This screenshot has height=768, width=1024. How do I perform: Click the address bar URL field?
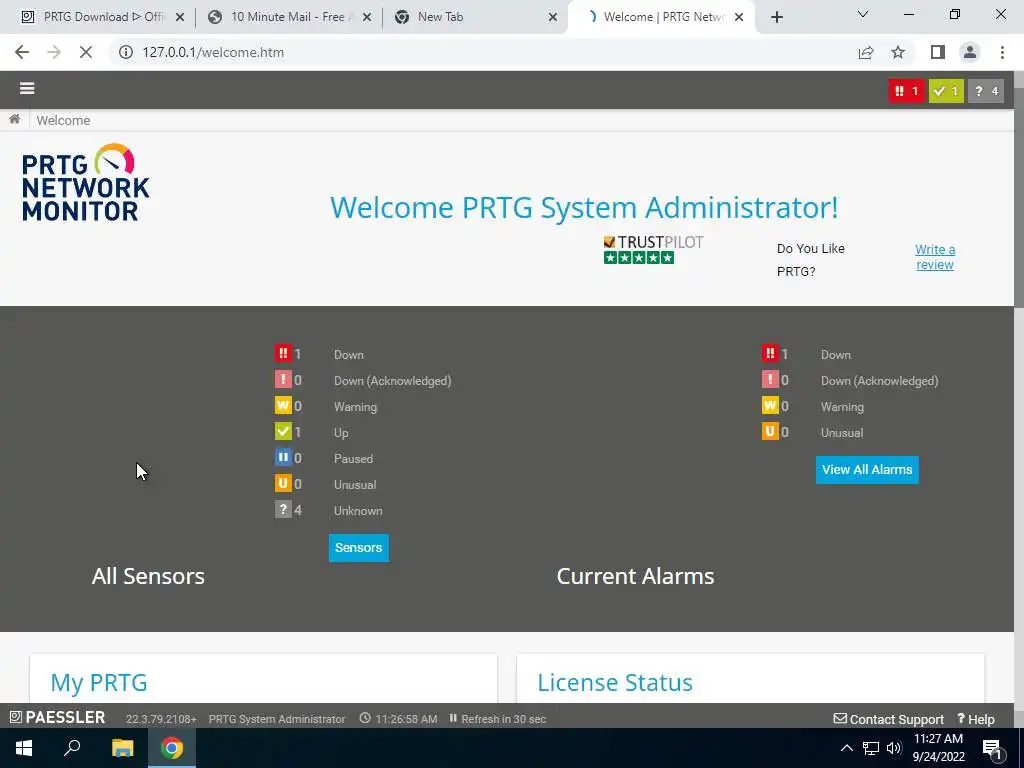point(483,52)
